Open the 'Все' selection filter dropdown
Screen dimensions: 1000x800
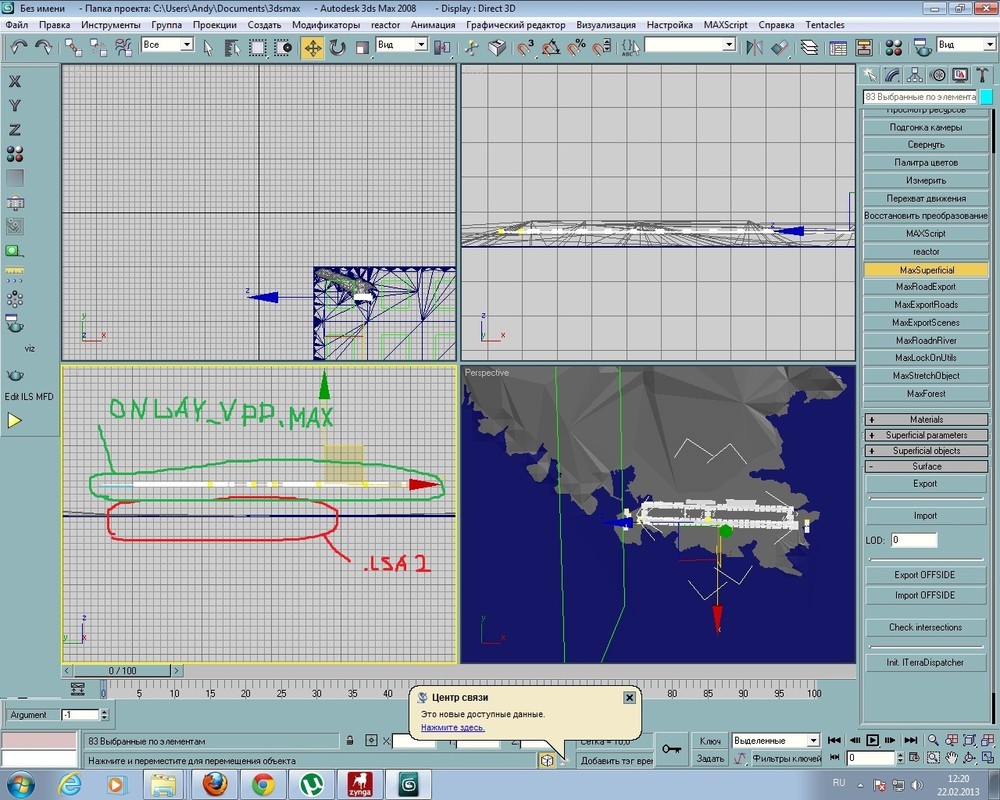click(167, 45)
